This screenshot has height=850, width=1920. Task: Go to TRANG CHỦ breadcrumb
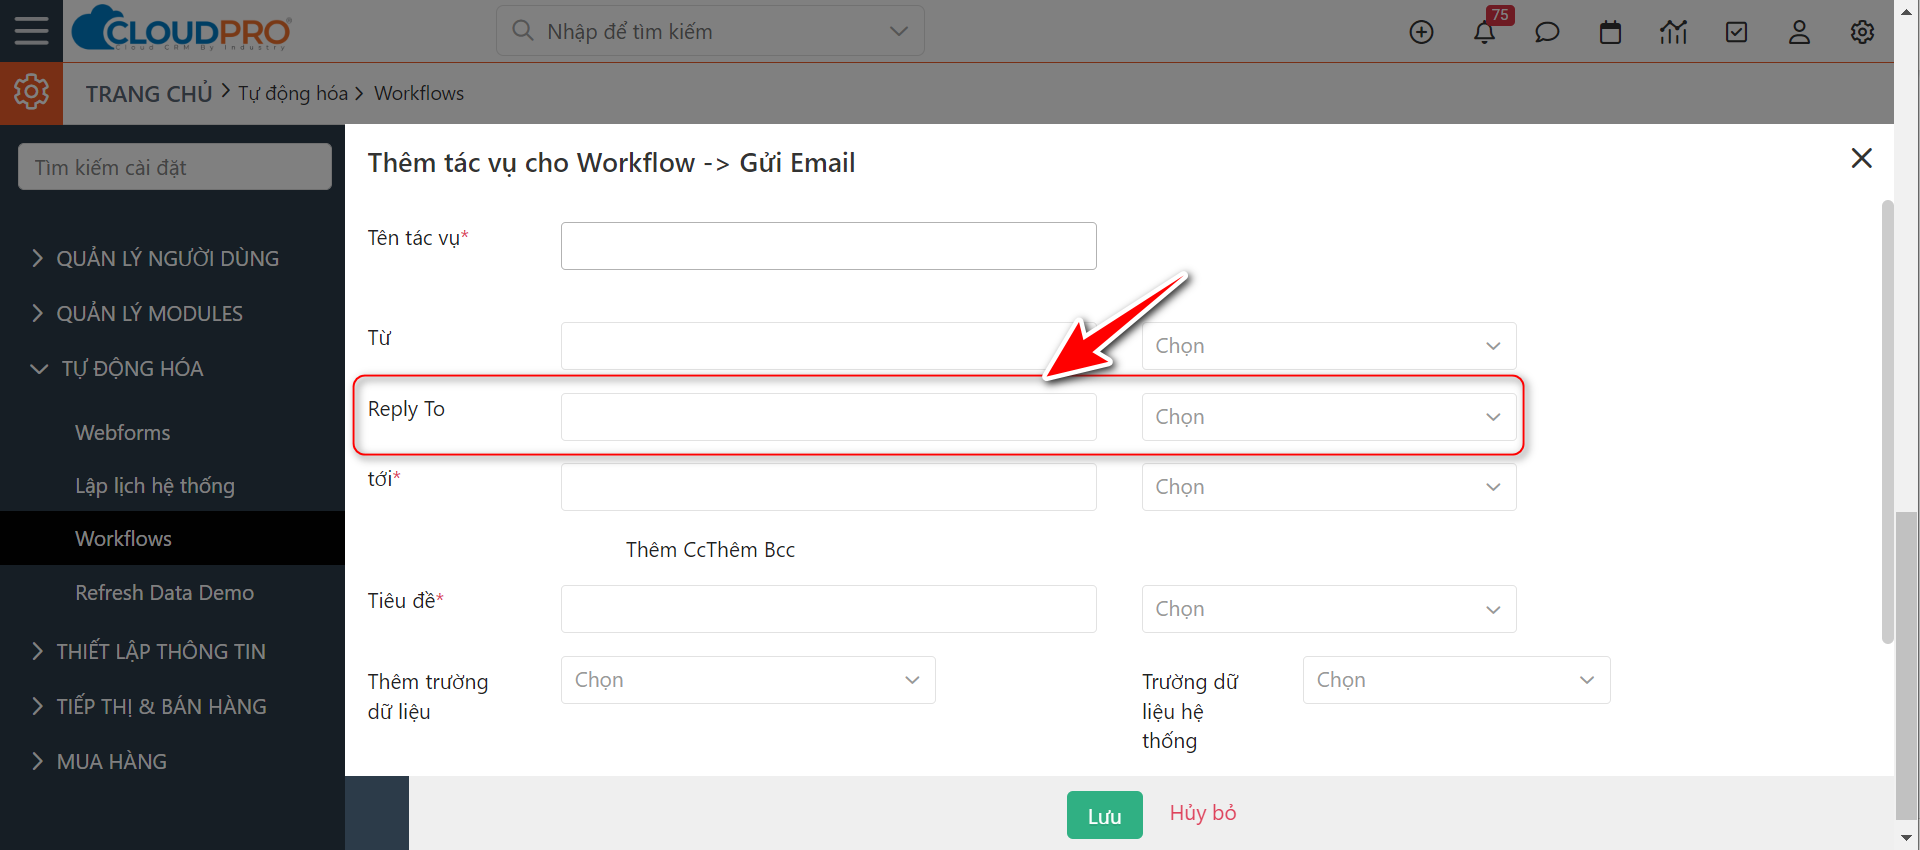tap(149, 93)
